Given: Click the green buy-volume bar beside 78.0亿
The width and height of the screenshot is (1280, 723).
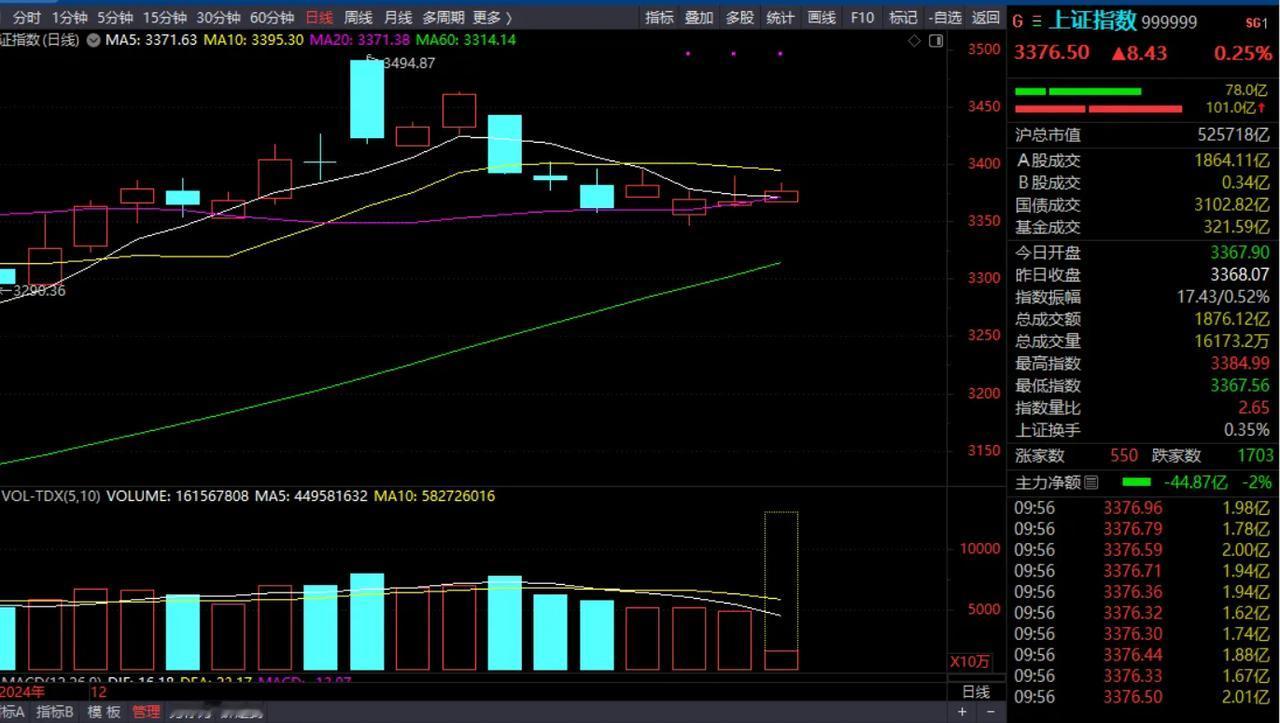Looking at the screenshot, I should (x=1078, y=91).
